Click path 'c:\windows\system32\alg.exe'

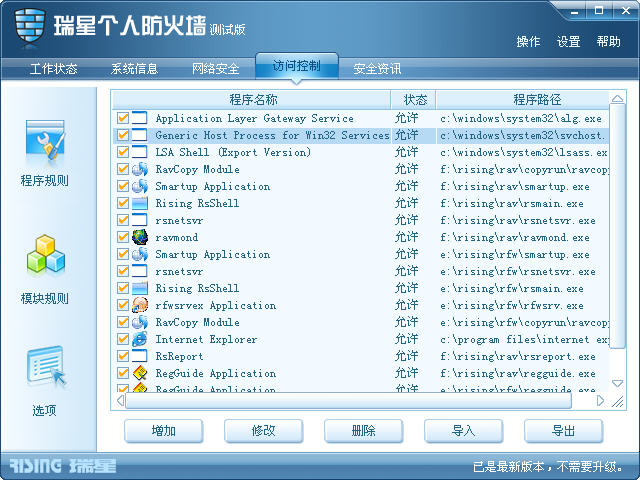pyautogui.click(x=521, y=118)
